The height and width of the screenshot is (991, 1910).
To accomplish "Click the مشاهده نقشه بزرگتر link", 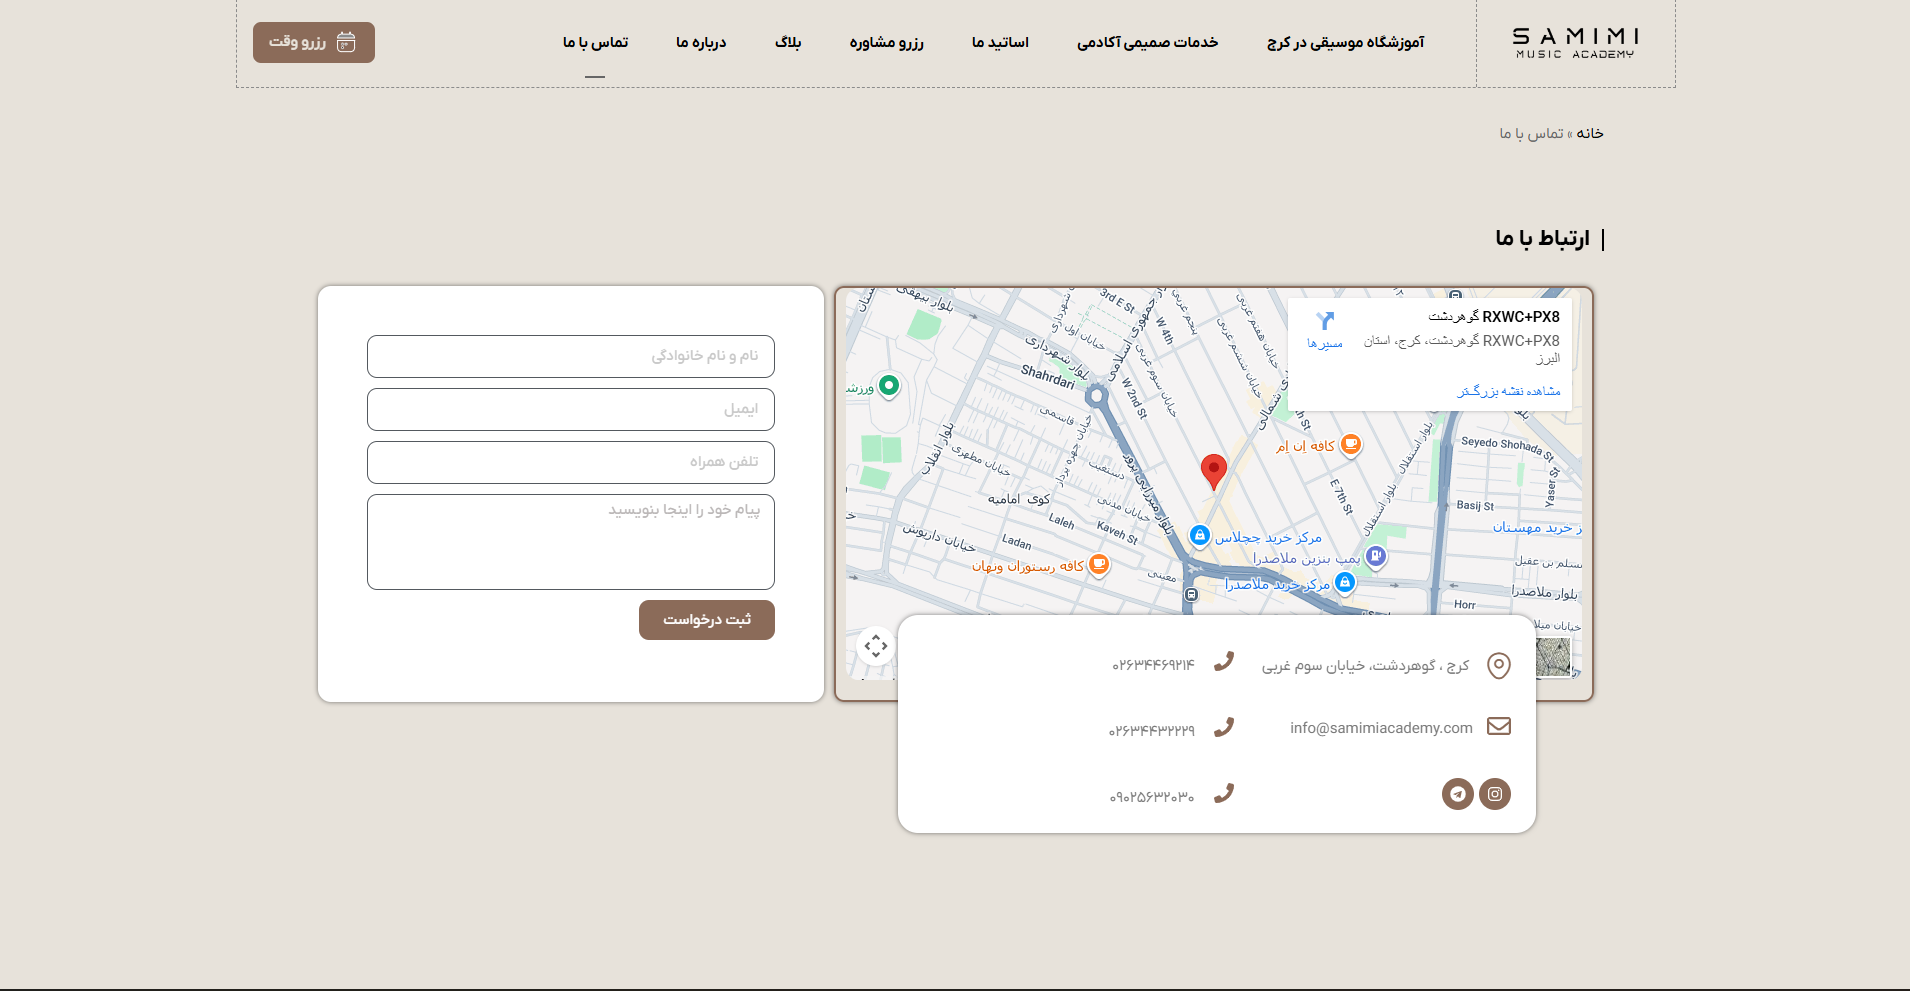I will [x=1508, y=391].
